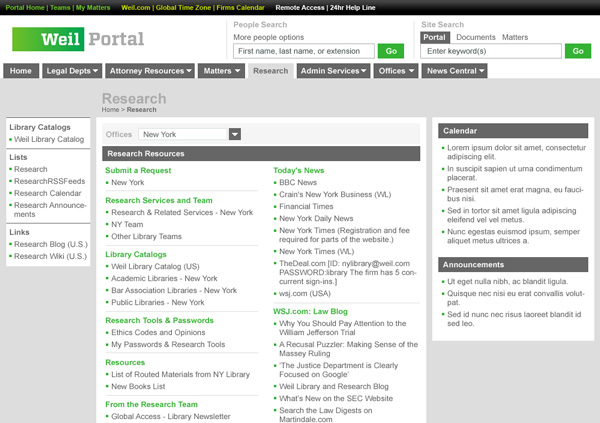The height and width of the screenshot is (423, 600).
Task: Open Research Wiki (U.S.) link
Action: click(x=51, y=256)
